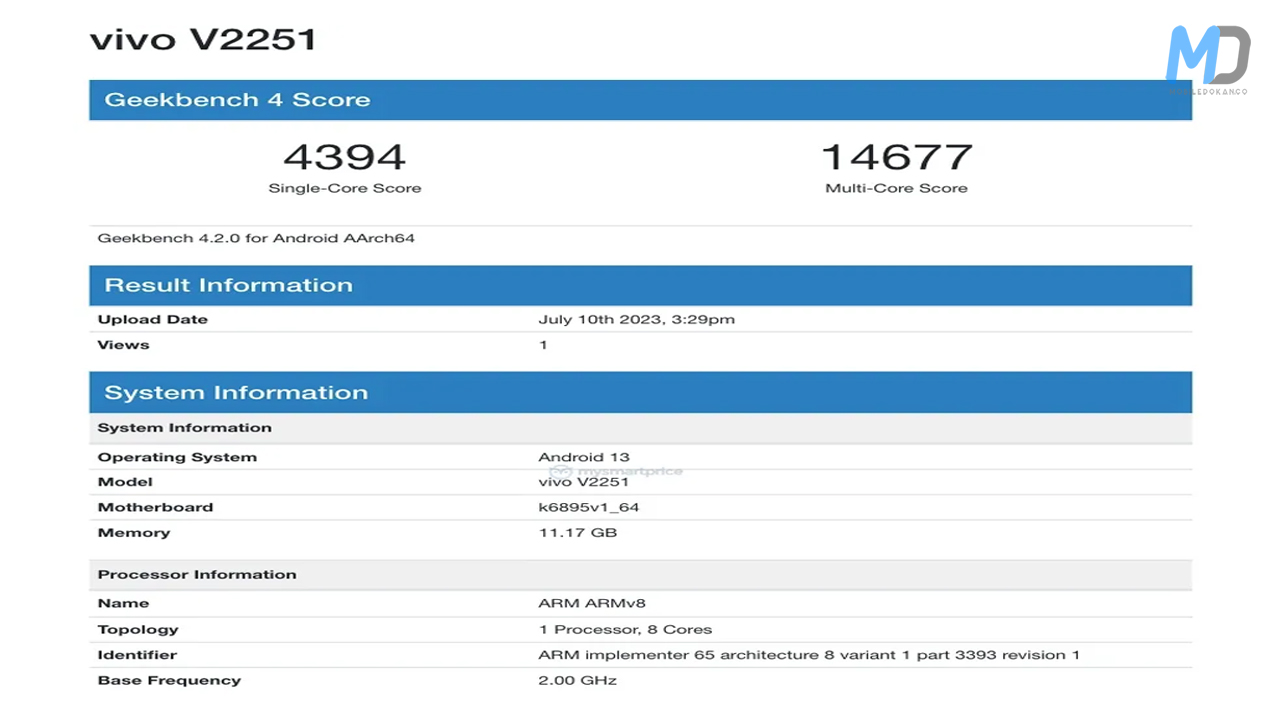Select the vivo V2251 page title

(x=203, y=39)
